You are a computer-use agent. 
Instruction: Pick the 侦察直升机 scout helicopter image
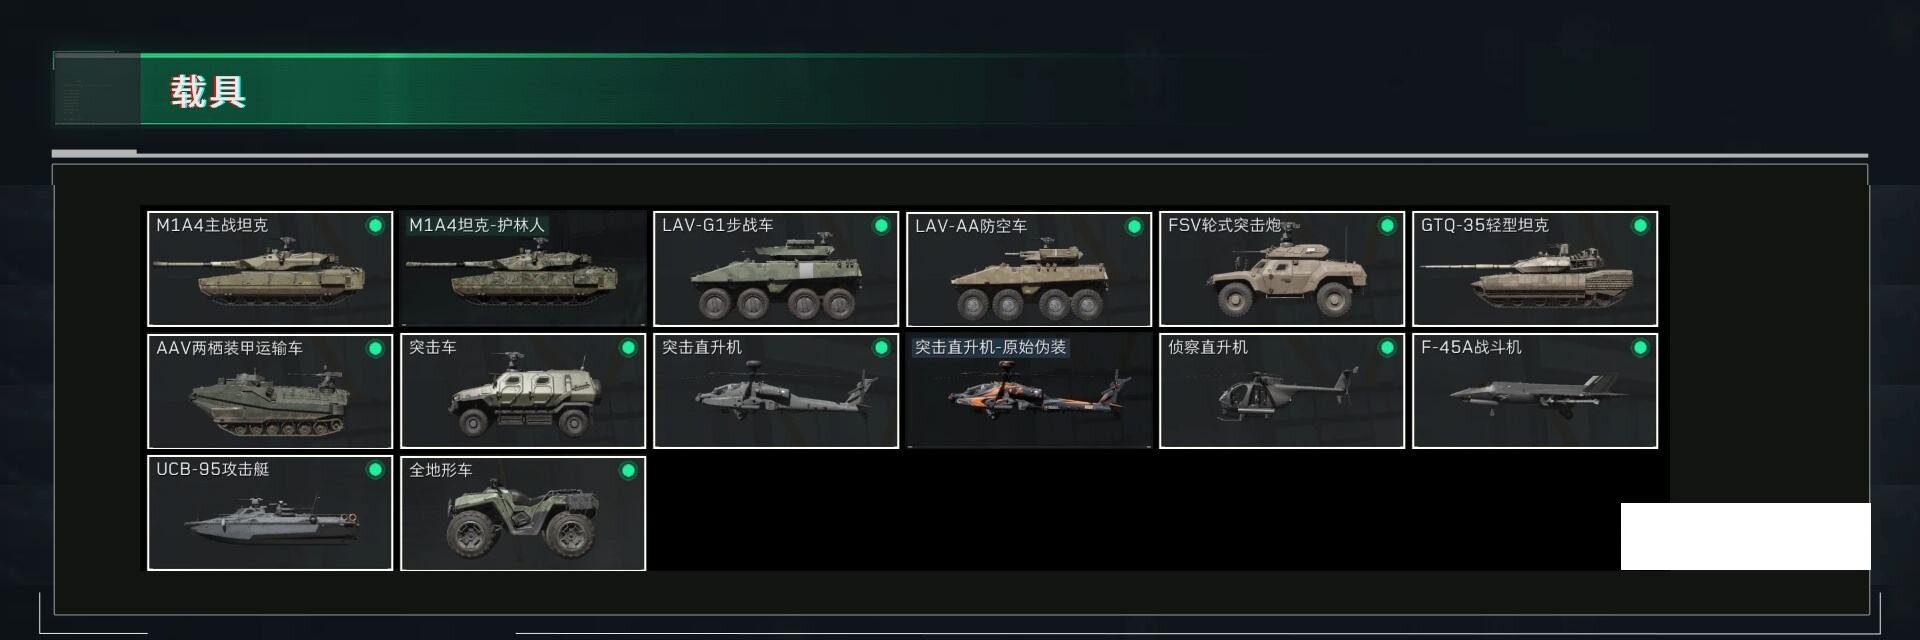tap(1282, 391)
